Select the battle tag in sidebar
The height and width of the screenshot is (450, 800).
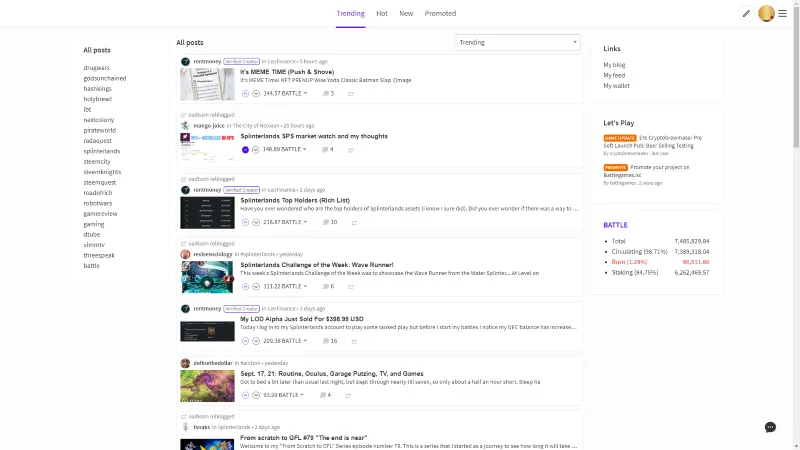pyautogui.click(x=92, y=266)
